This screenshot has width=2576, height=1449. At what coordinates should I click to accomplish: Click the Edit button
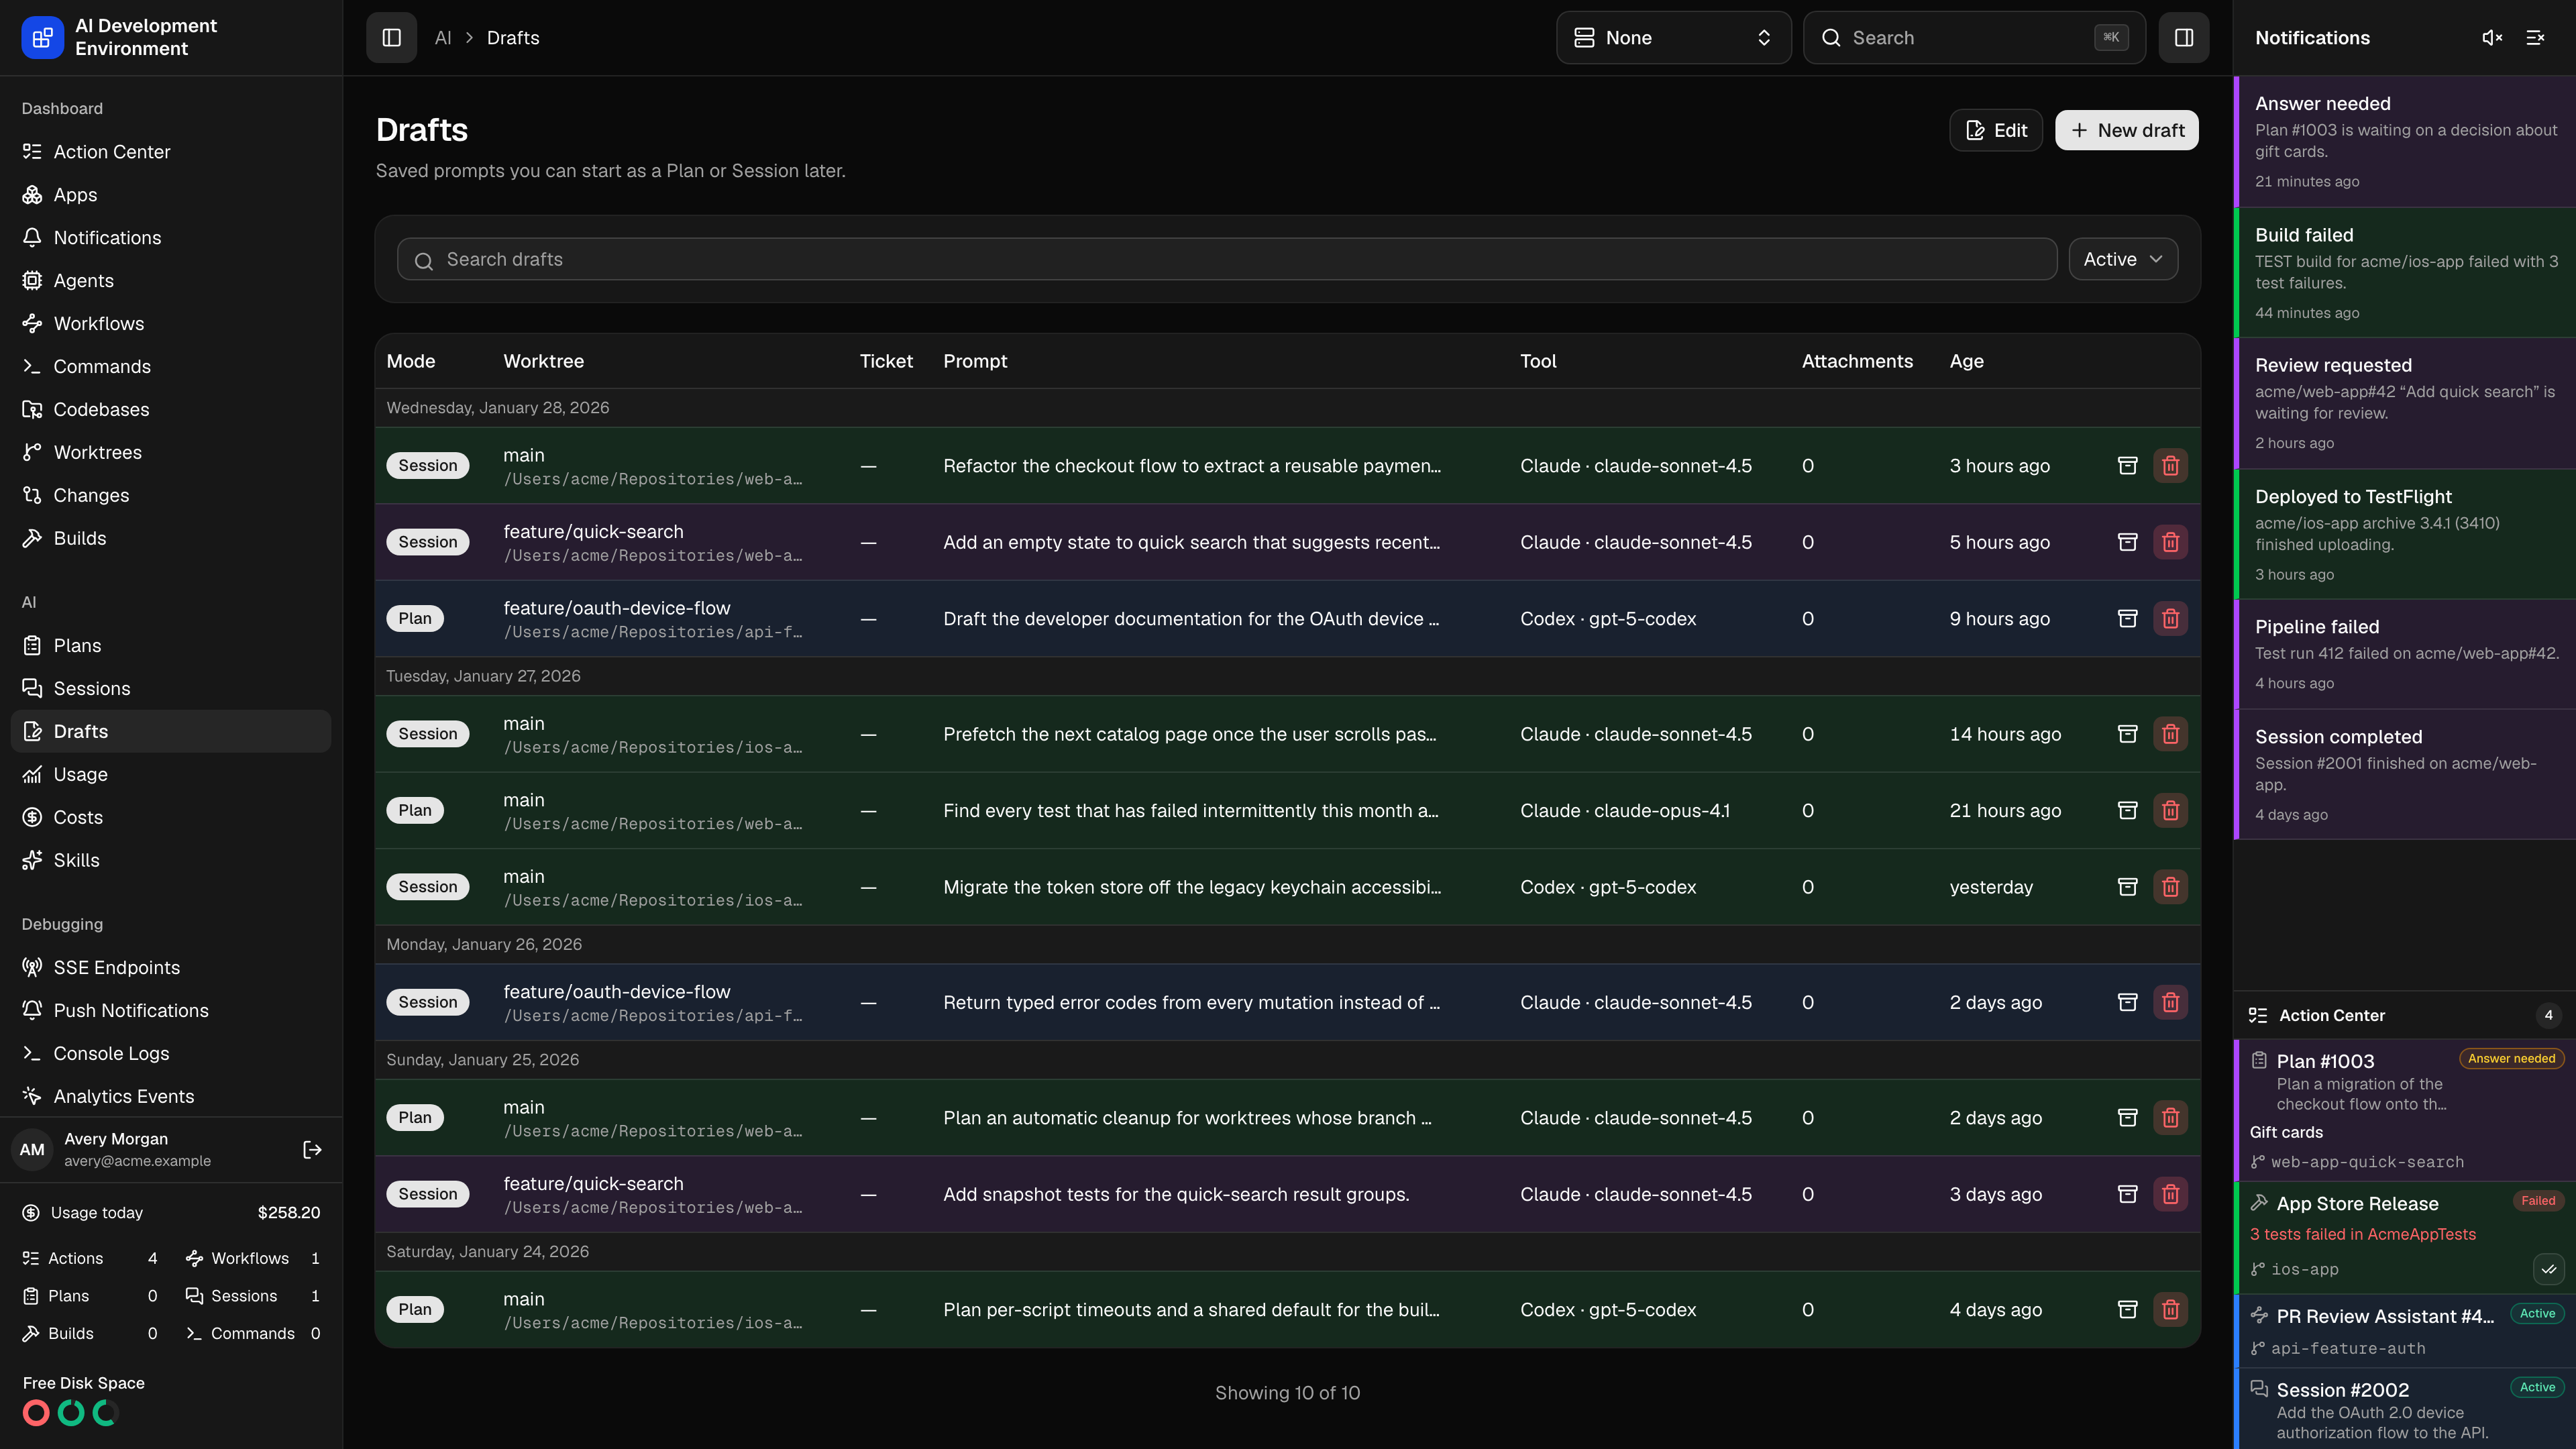(x=1995, y=131)
